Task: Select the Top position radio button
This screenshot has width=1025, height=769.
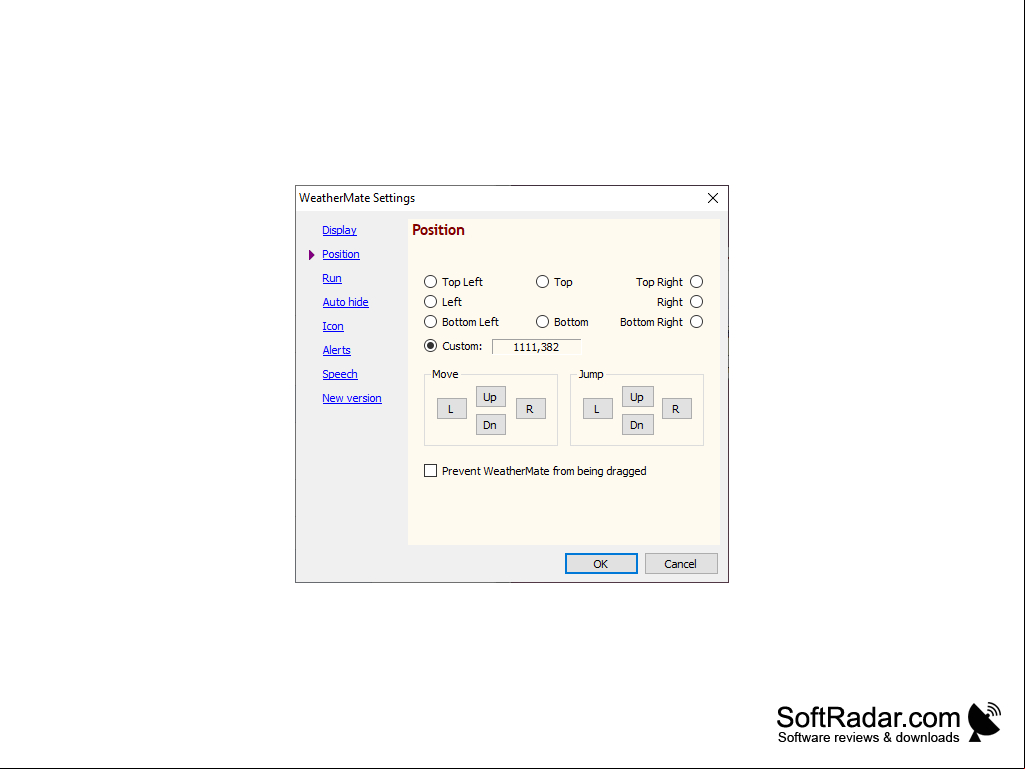Action: coord(542,282)
